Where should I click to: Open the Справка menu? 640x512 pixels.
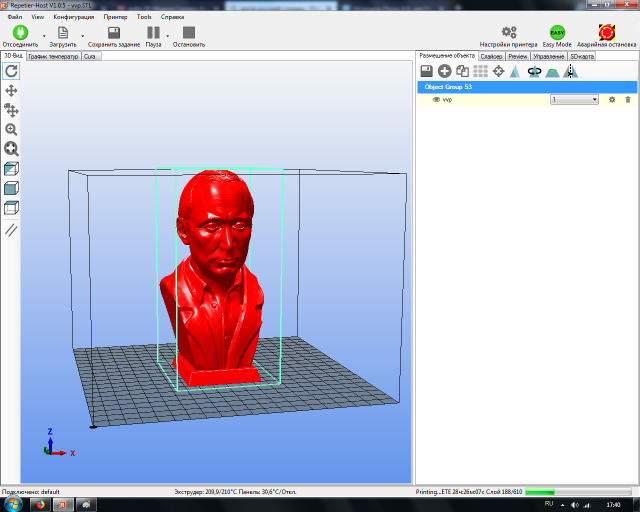[172, 17]
